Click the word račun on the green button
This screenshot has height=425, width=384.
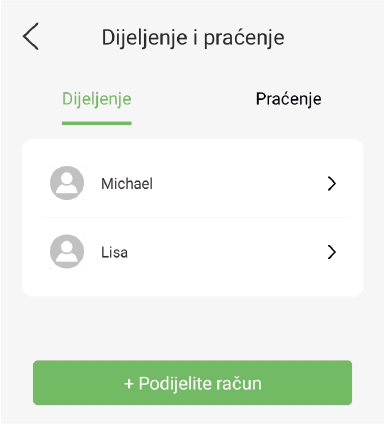(x=239, y=383)
